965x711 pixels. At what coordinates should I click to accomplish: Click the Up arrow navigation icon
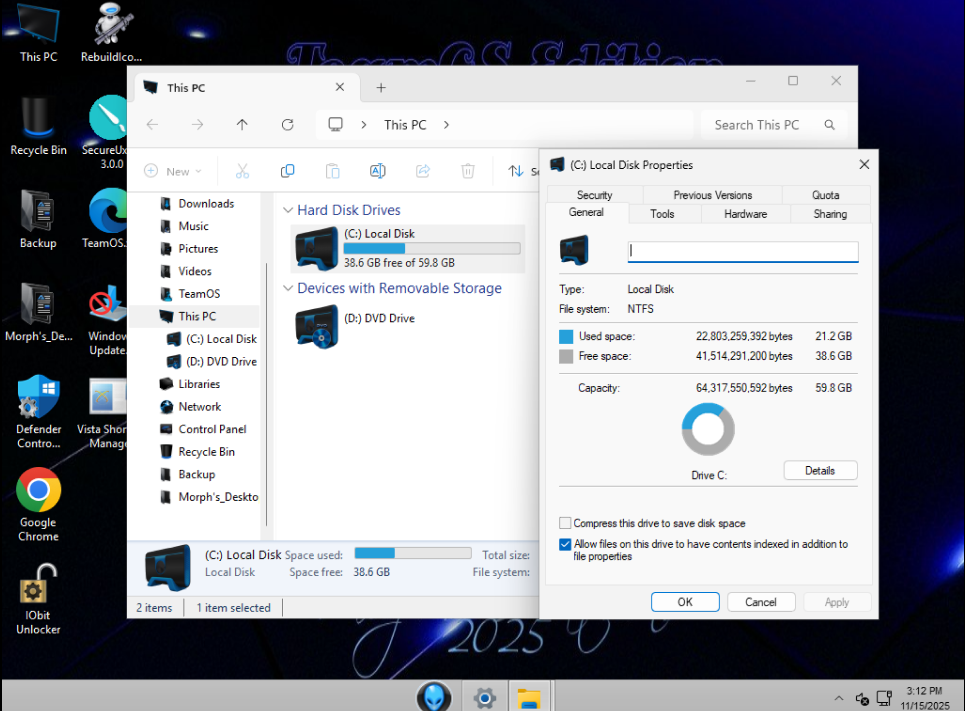(242, 125)
